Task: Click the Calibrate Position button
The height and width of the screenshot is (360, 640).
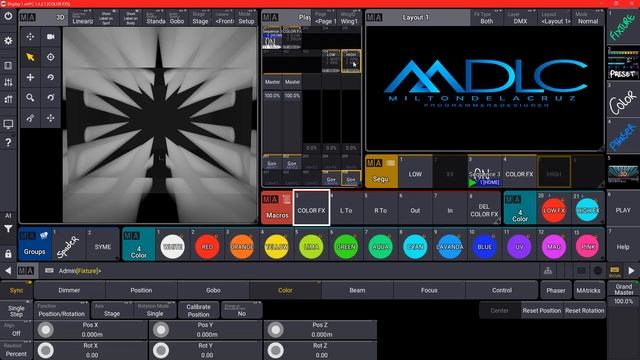Action: [198, 310]
